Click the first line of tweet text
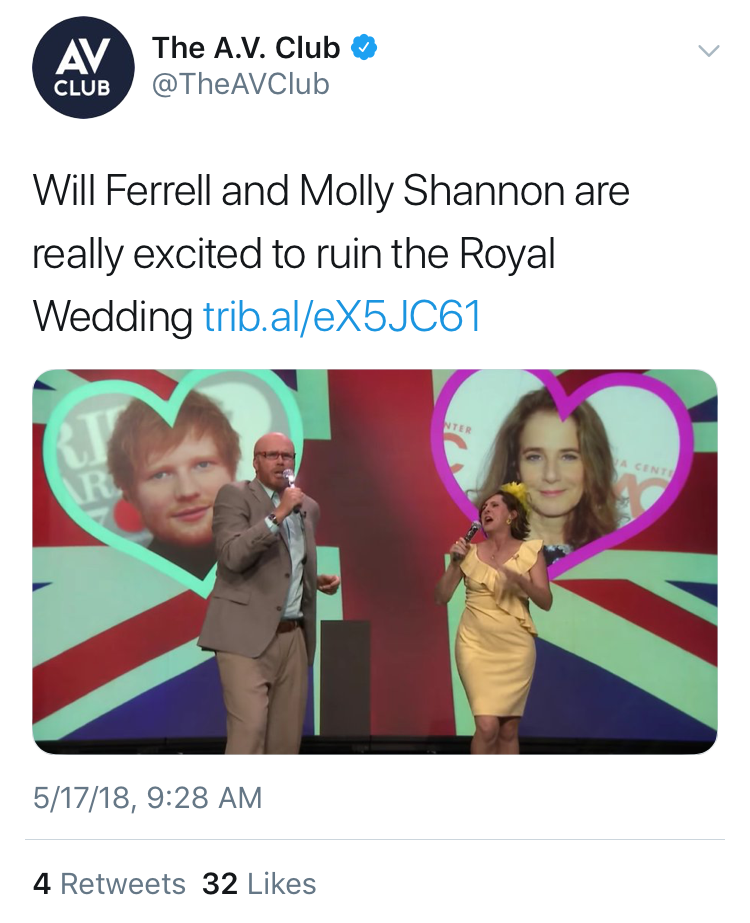The image size is (750, 923). pyautogui.click(x=331, y=191)
